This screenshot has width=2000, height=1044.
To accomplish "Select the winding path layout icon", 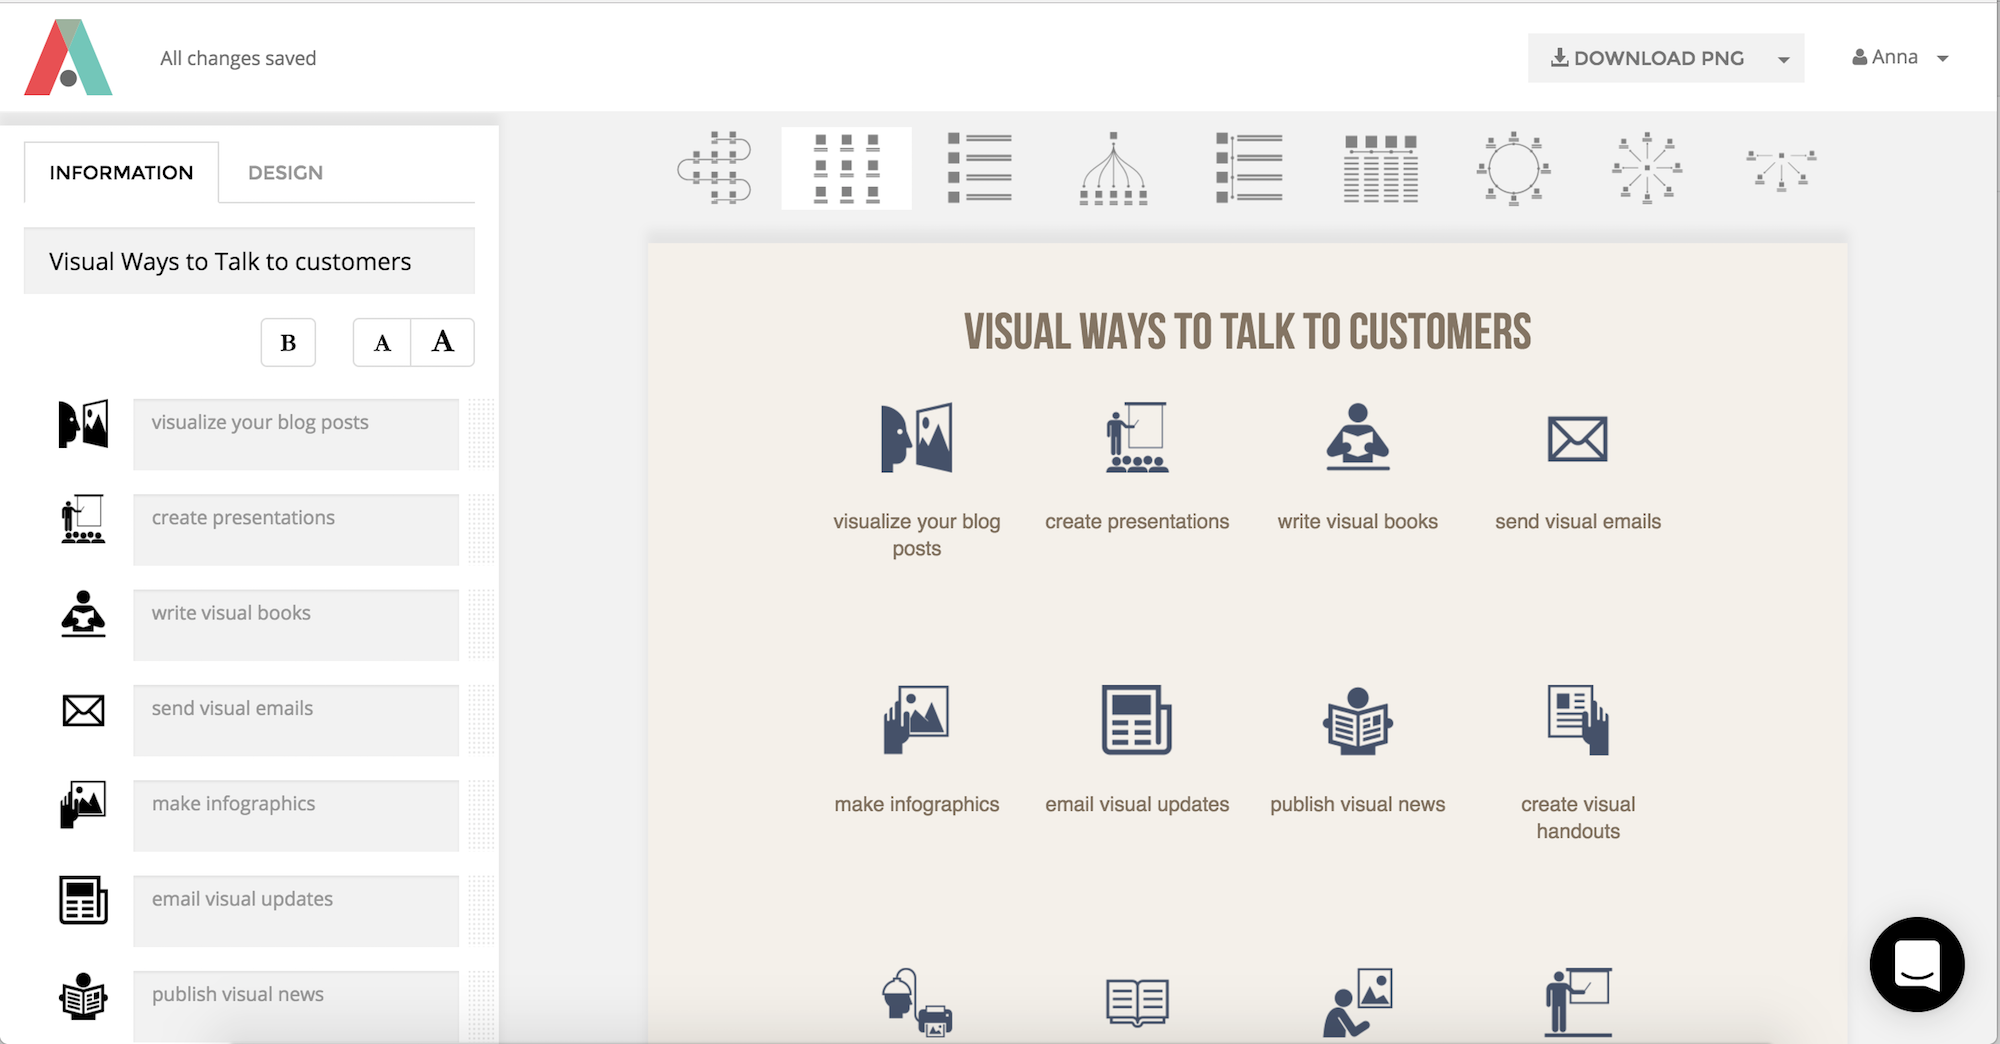I will tap(714, 168).
